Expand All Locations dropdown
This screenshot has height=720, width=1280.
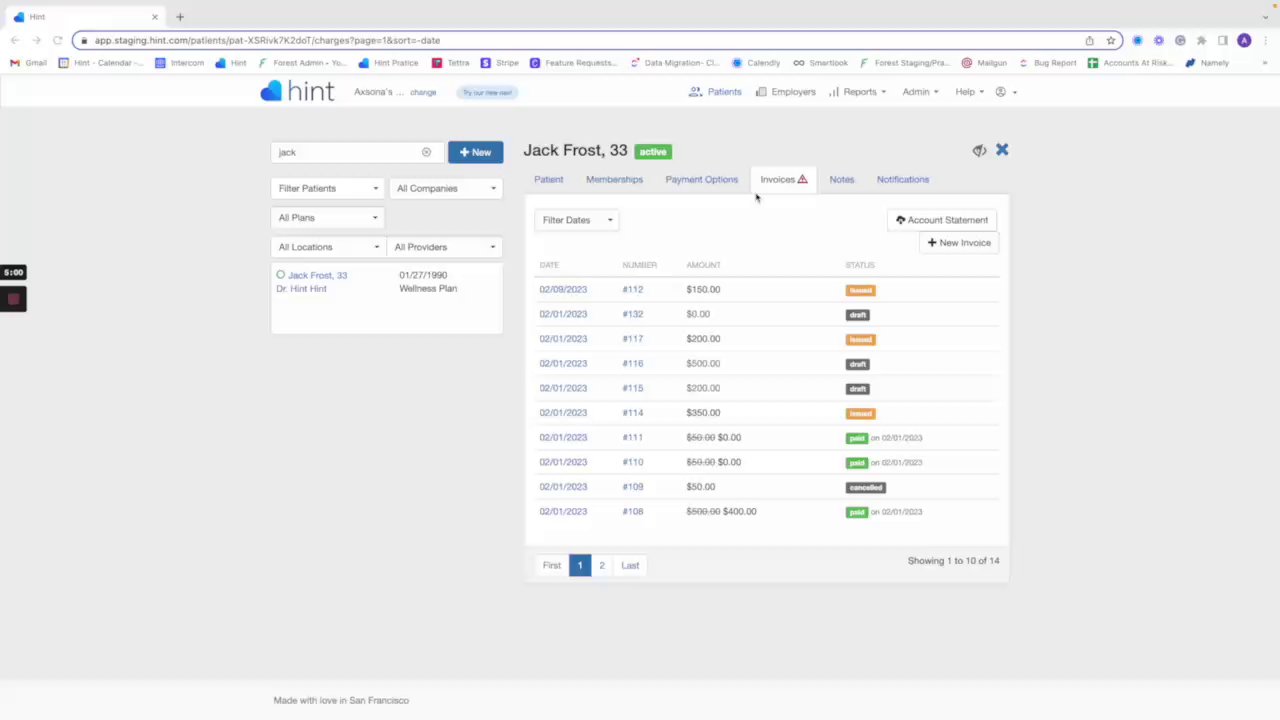(x=328, y=247)
